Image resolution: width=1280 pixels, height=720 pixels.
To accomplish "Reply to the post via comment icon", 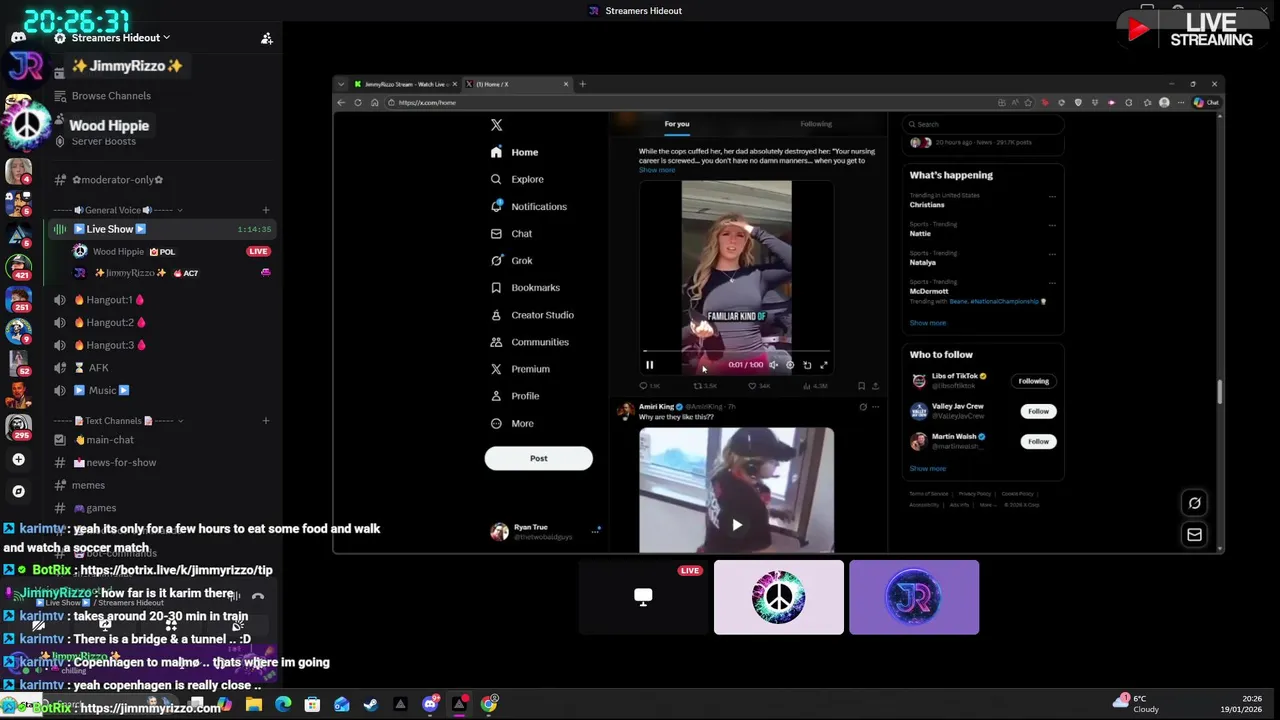I will point(643,386).
